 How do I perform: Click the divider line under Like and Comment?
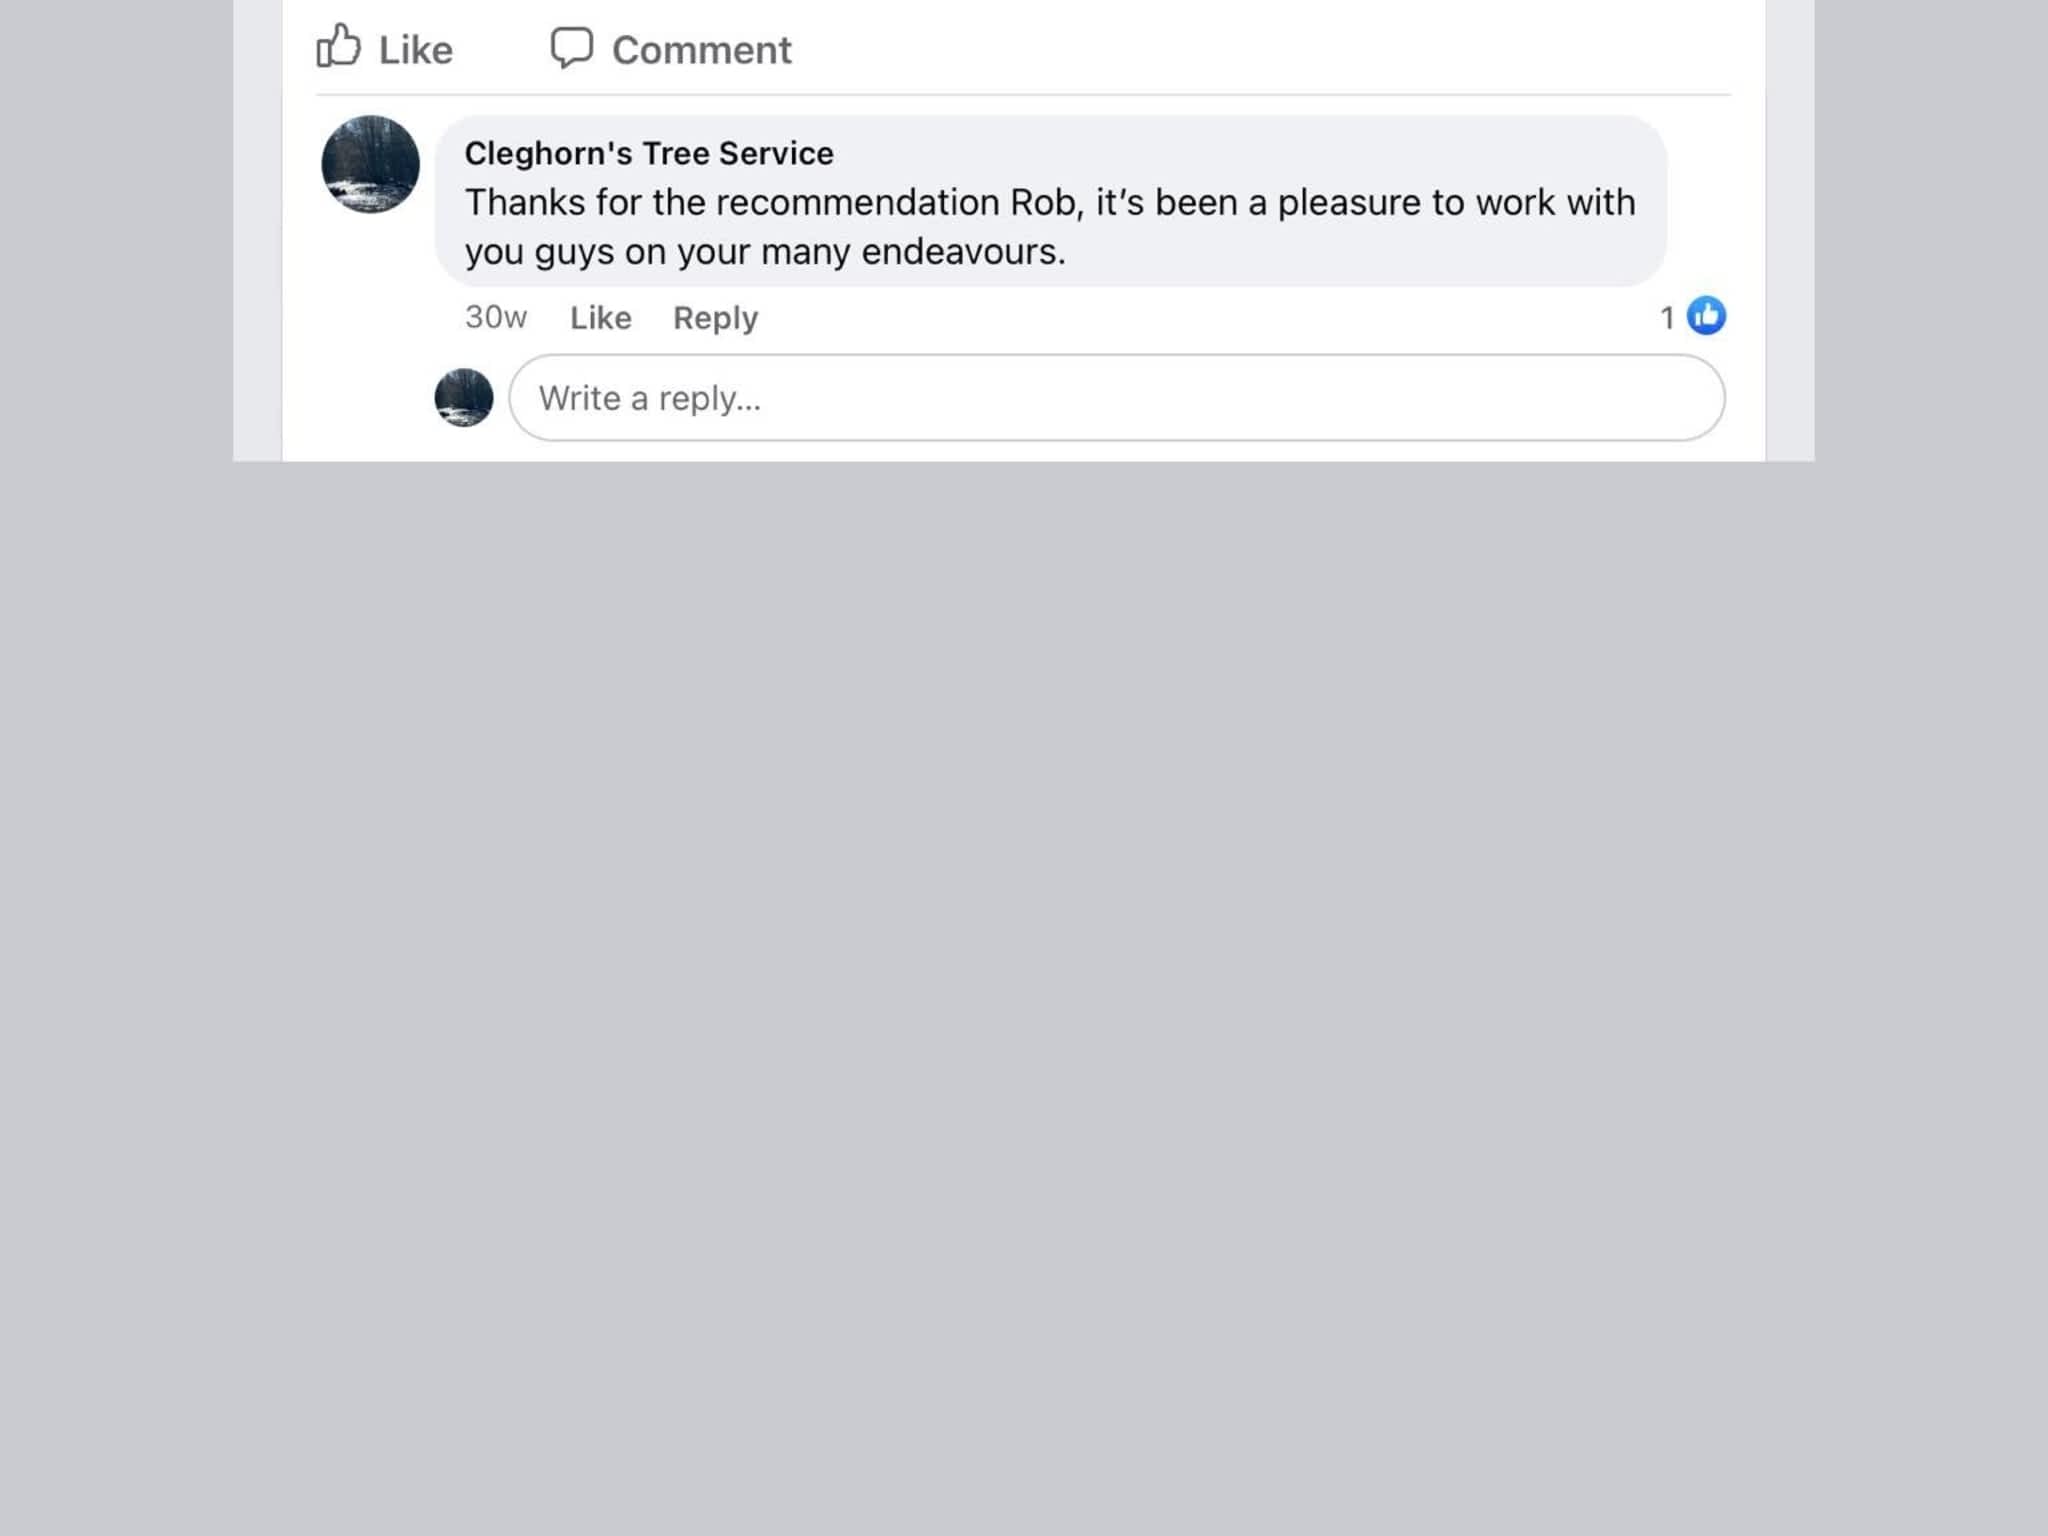[x=1023, y=95]
